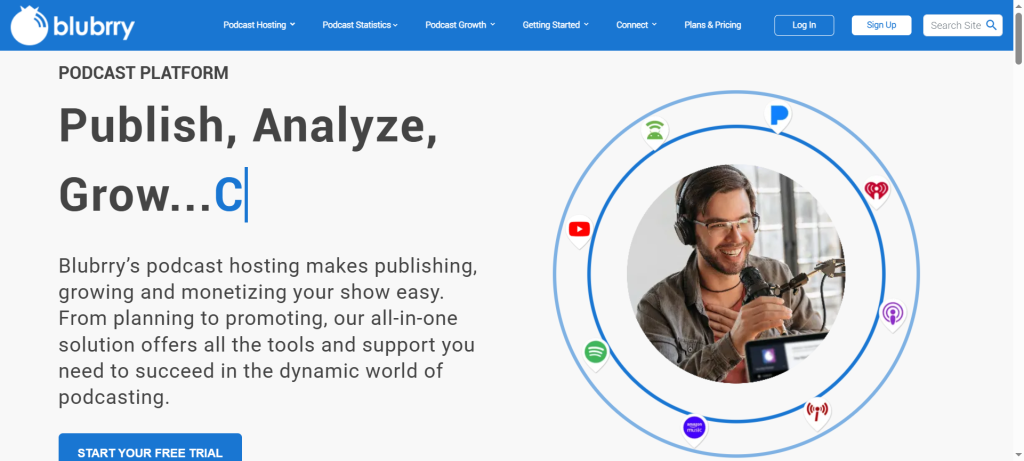Screen dimensions: 1024x461
Task: Expand the Podcast Growth menu
Action: coord(460,25)
